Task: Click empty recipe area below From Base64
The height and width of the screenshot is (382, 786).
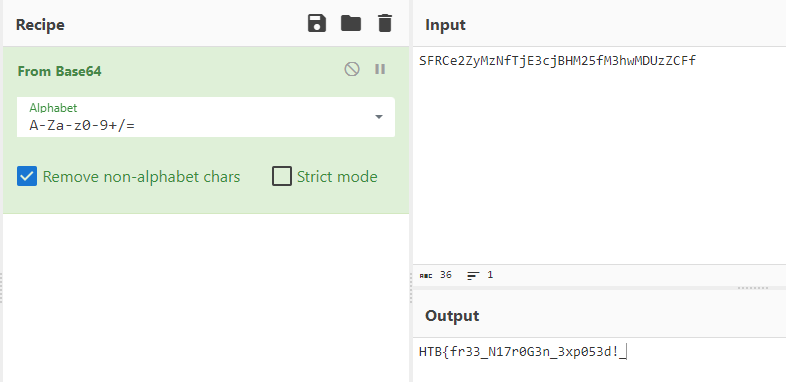Action: pos(206,298)
